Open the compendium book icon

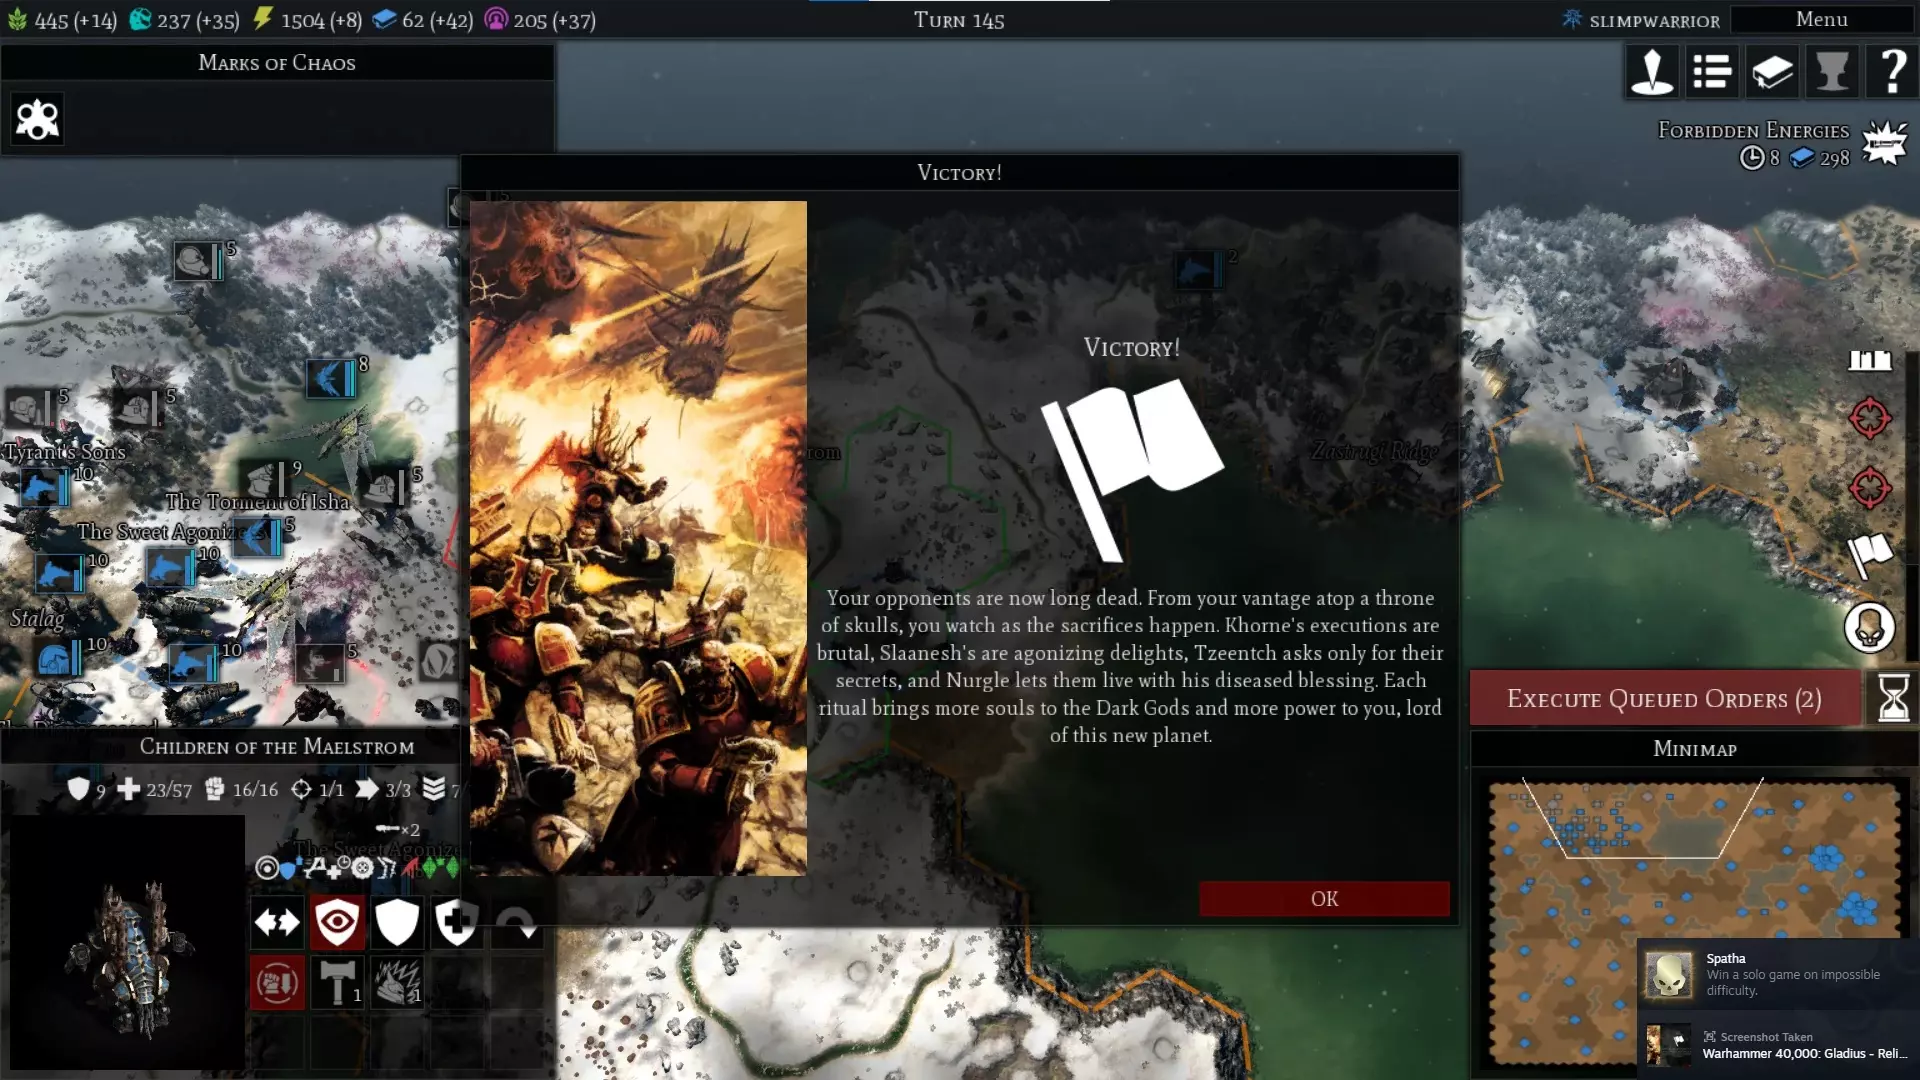point(1772,72)
